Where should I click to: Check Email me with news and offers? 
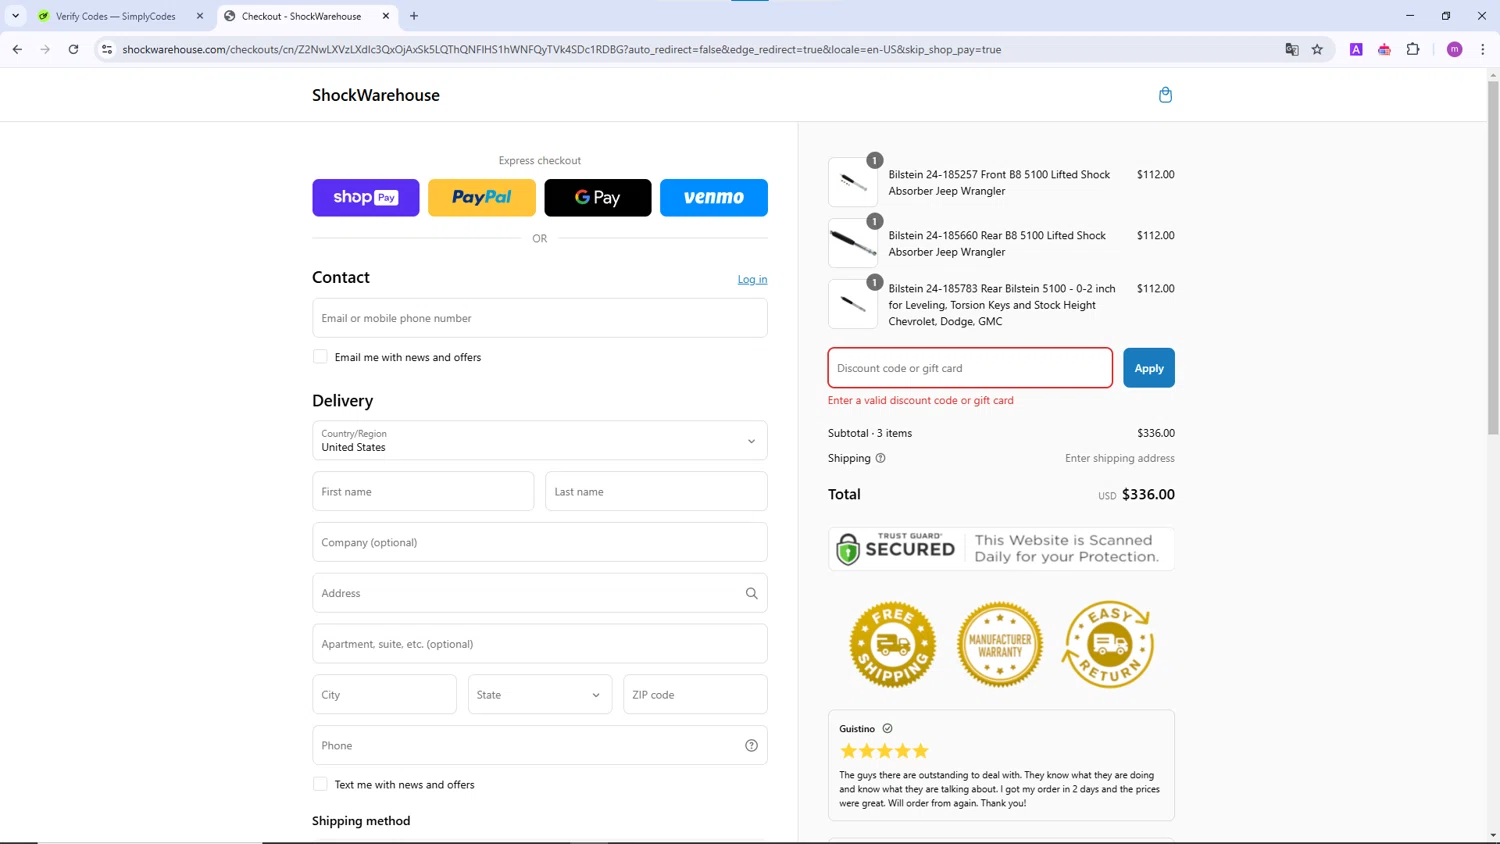tap(320, 357)
